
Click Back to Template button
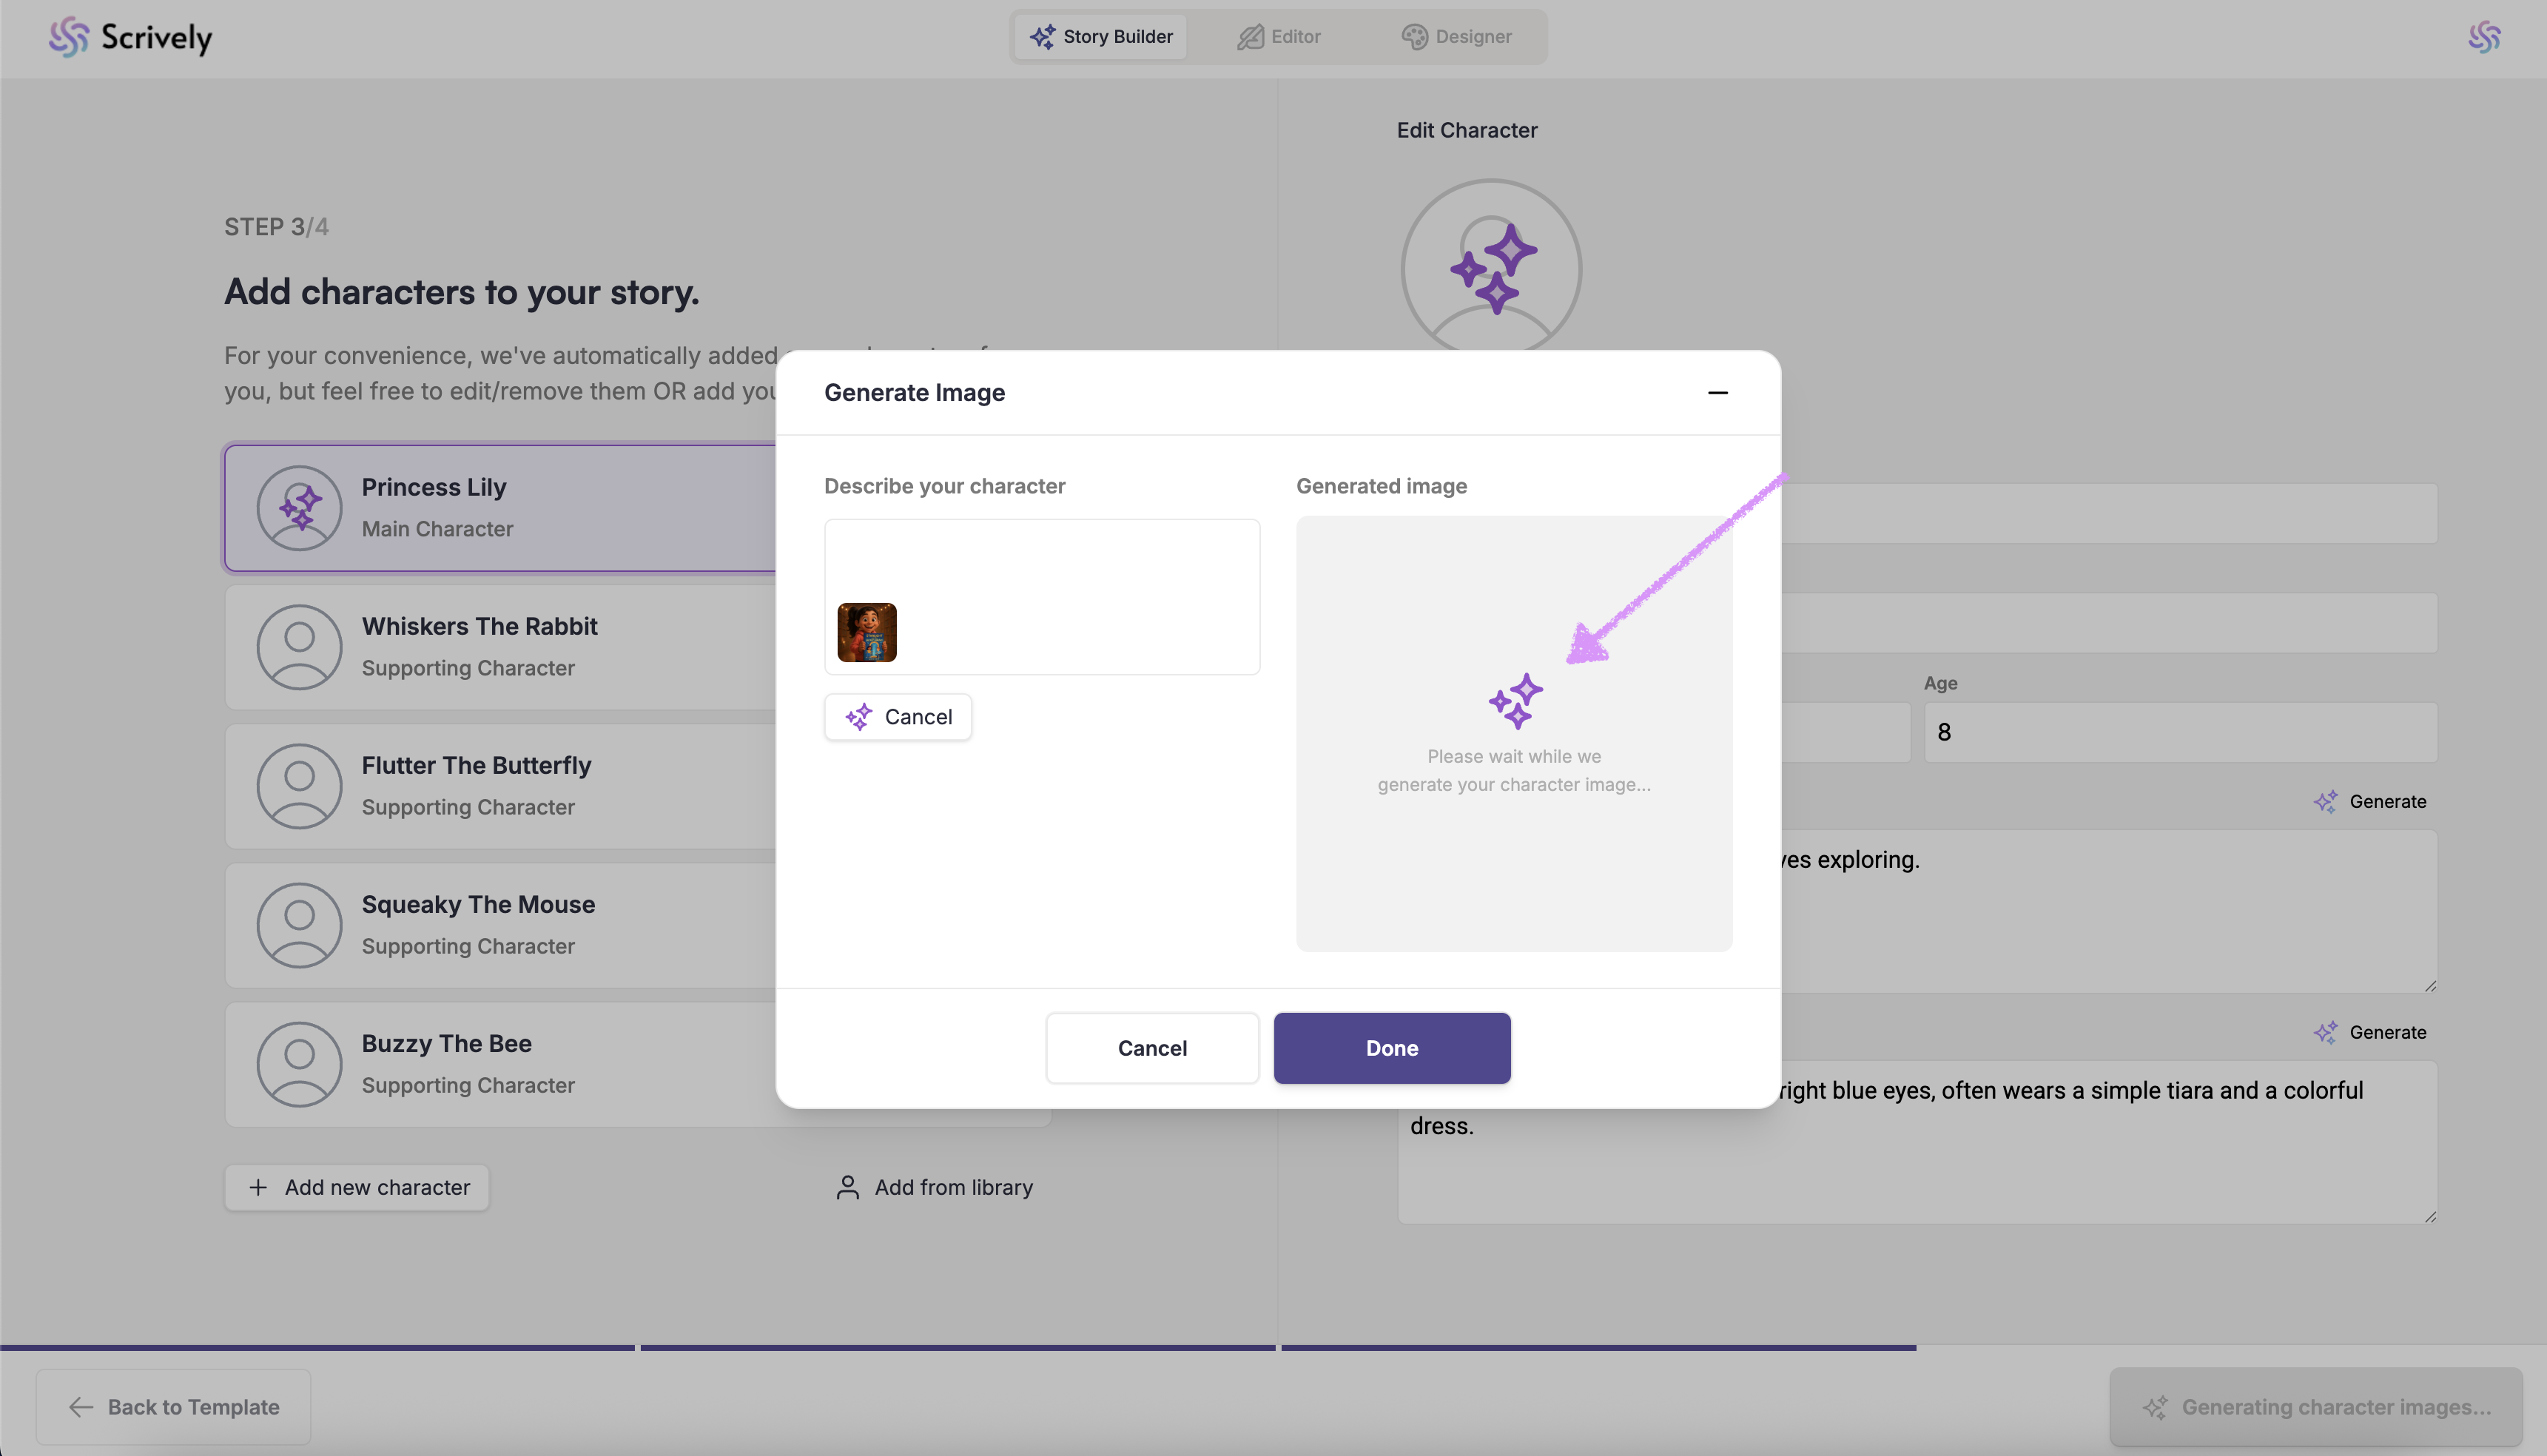tap(173, 1407)
